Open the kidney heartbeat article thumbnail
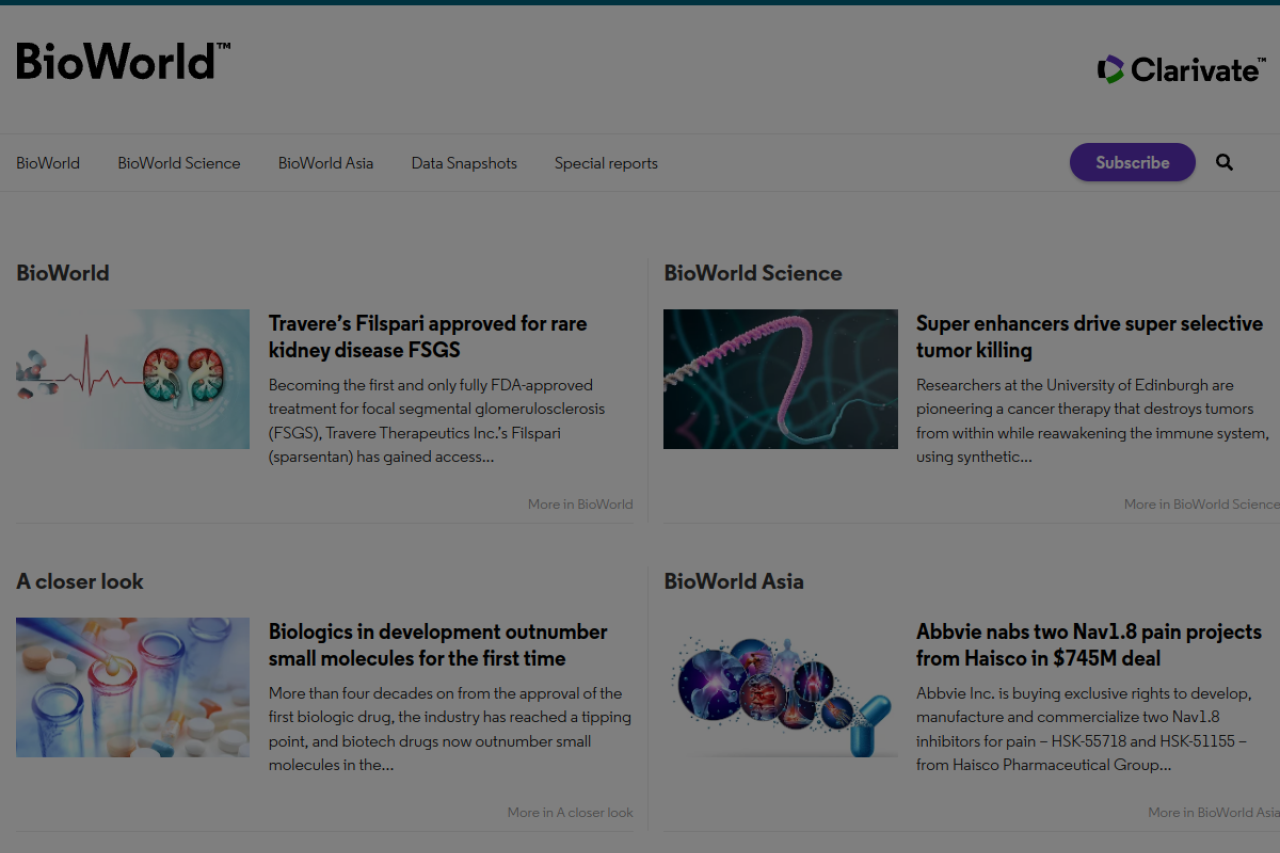Image resolution: width=1280 pixels, height=853 pixels. (x=133, y=379)
